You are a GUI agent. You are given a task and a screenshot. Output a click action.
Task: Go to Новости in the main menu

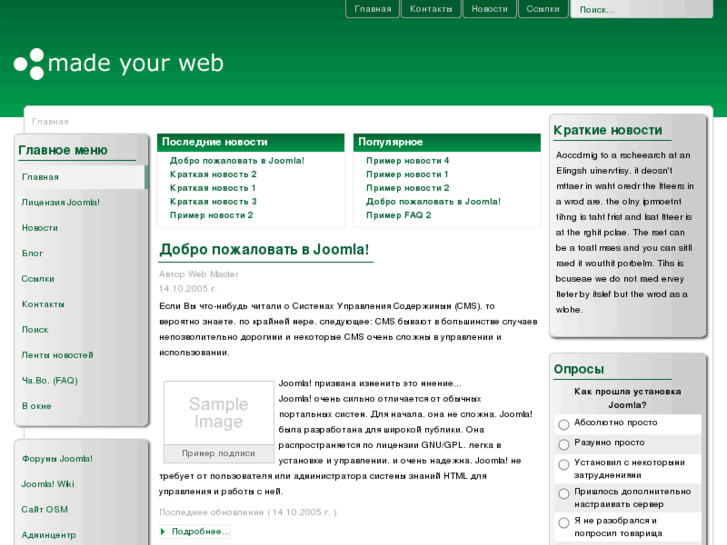pyautogui.click(x=40, y=228)
